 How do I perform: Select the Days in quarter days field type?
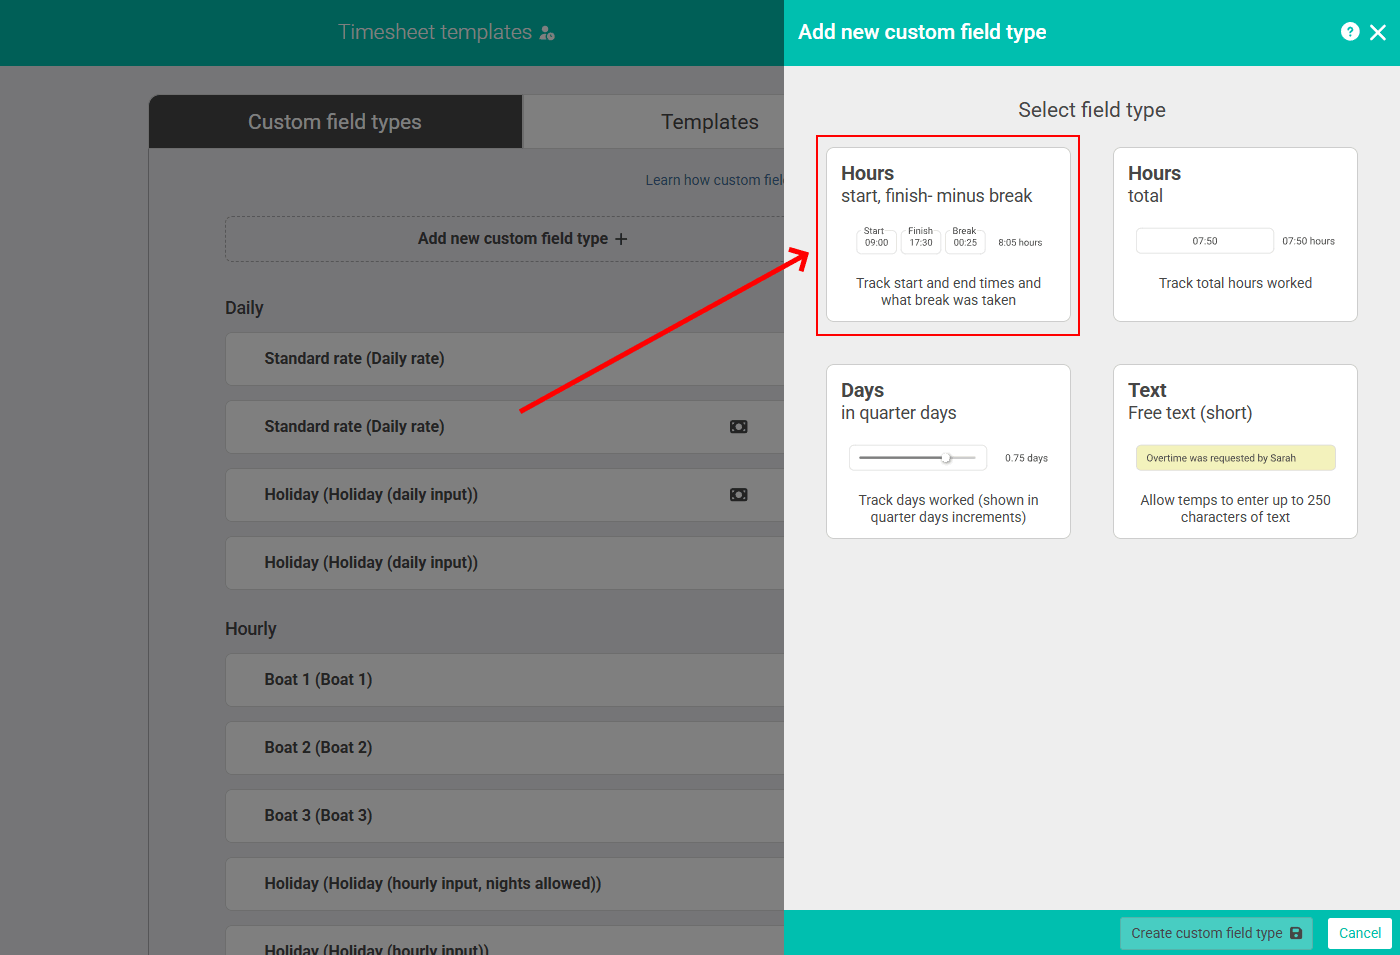point(947,450)
